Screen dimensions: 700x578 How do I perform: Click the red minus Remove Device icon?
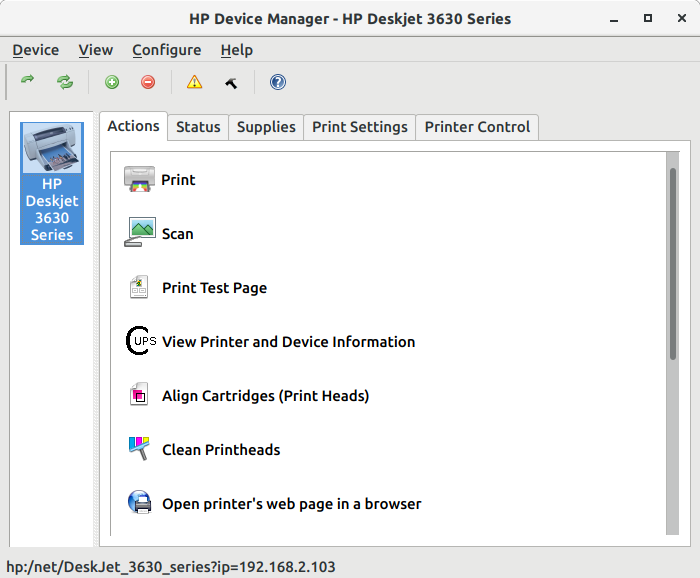coord(148,82)
